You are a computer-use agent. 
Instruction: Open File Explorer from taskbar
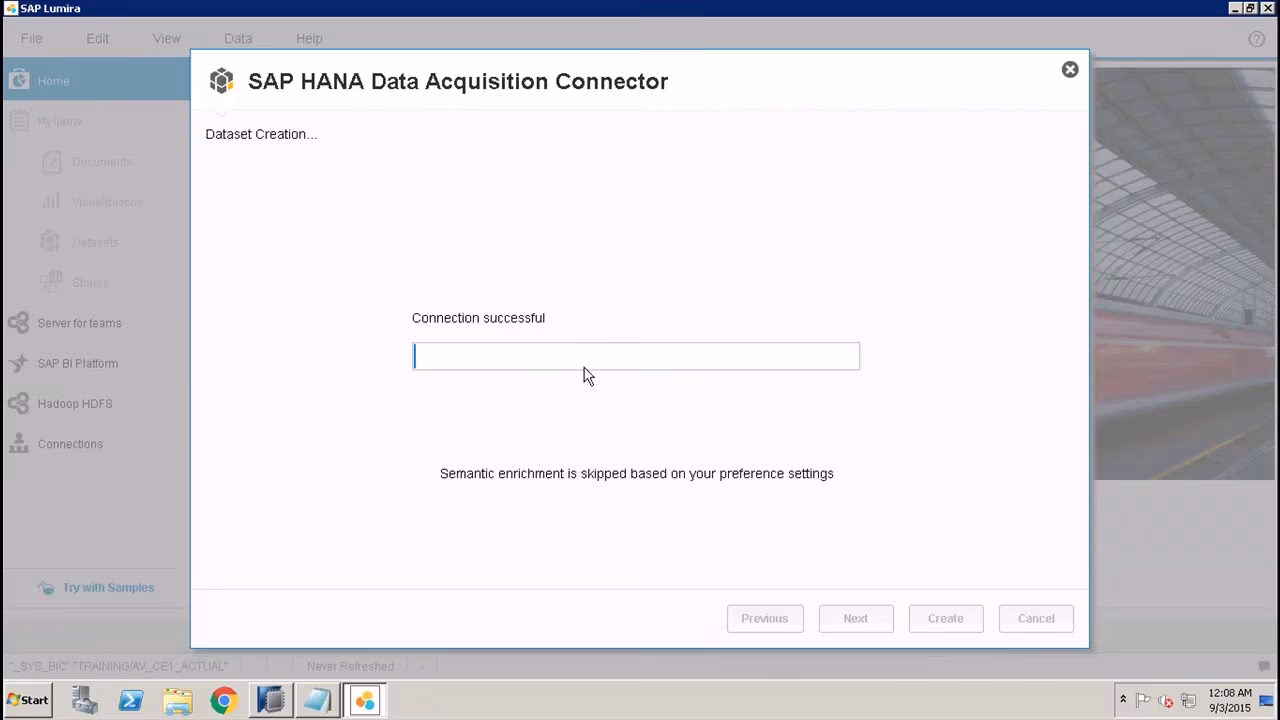177,700
